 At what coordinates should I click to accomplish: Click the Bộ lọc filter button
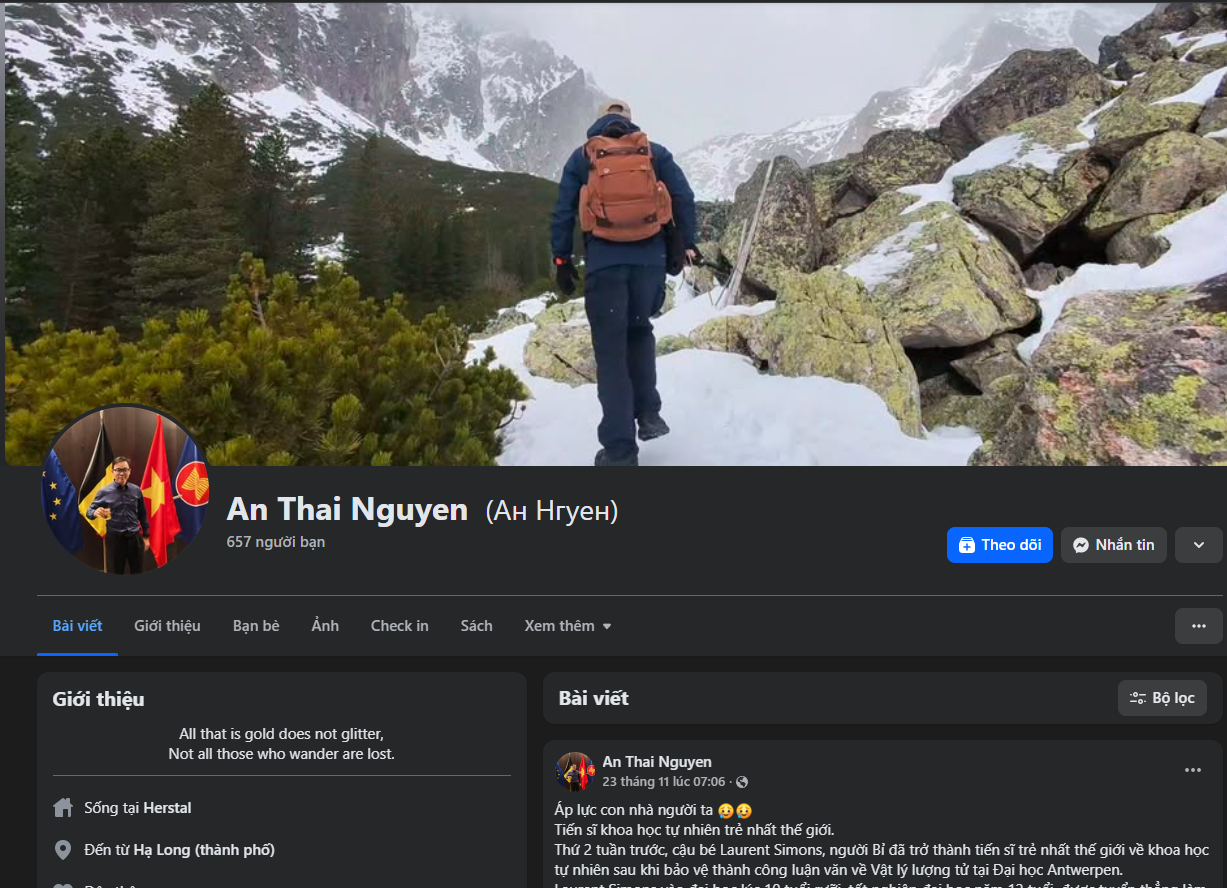coord(1162,698)
